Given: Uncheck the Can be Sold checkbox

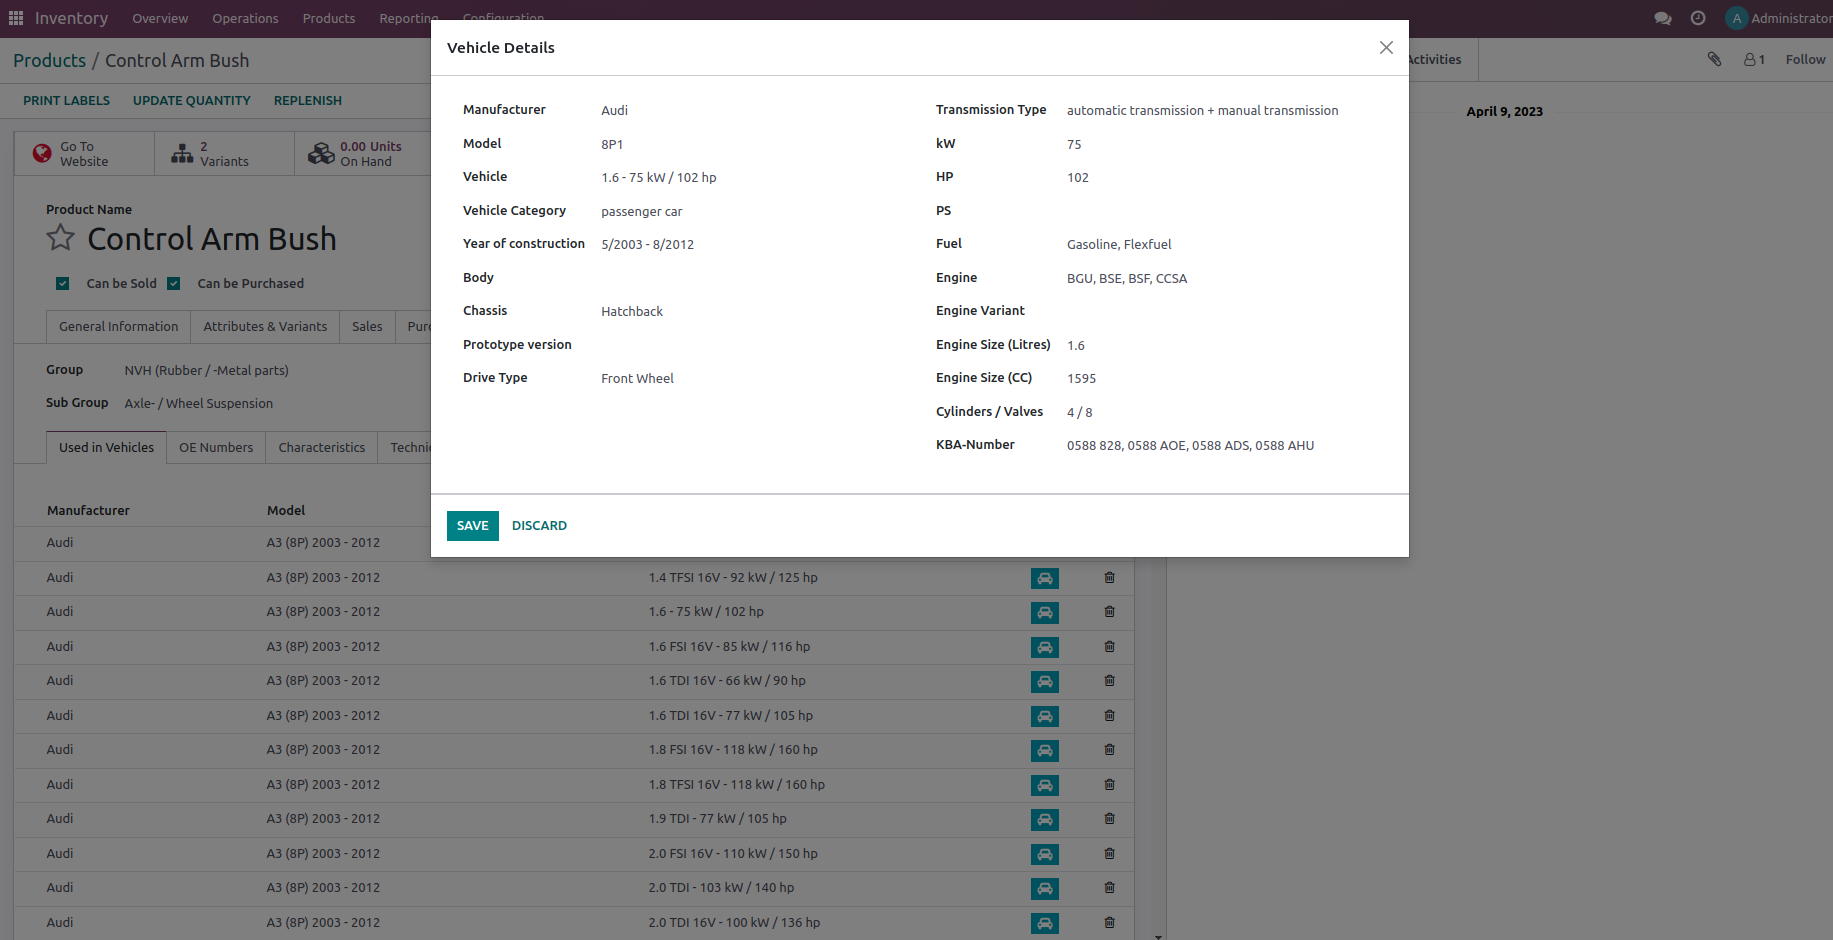Looking at the screenshot, I should (x=63, y=284).
